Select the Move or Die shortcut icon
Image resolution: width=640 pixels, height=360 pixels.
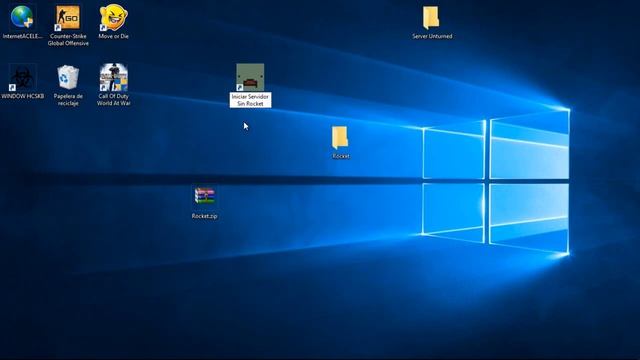[113, 18]
